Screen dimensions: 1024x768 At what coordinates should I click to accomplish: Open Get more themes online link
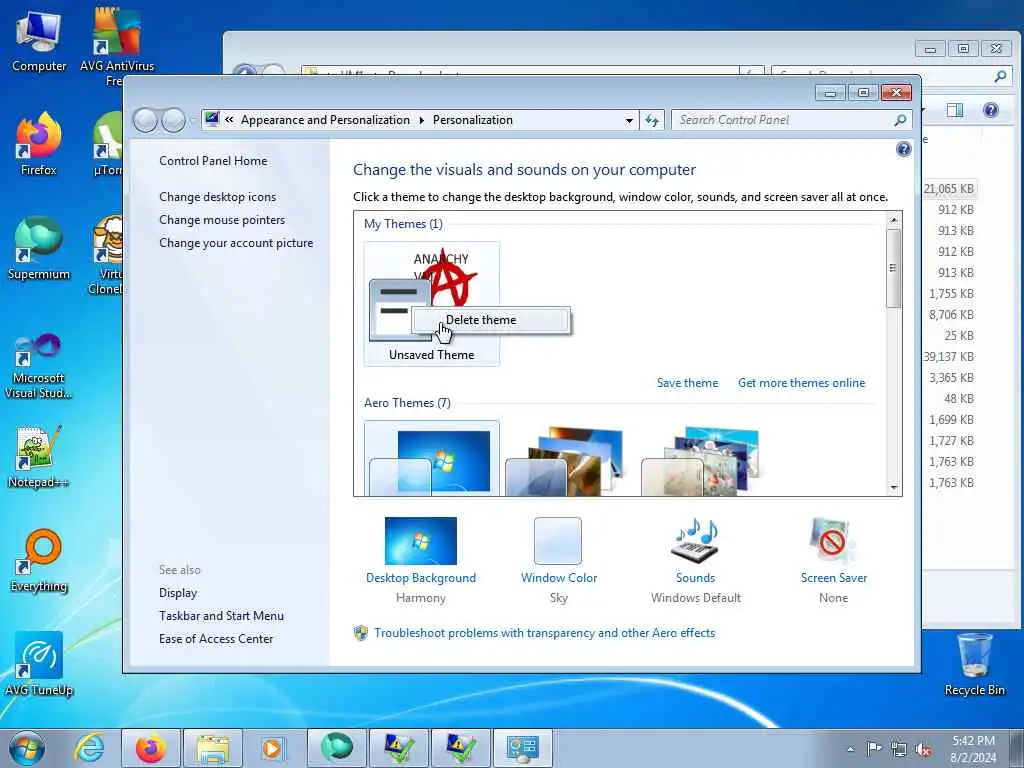[x=801, y=383]
